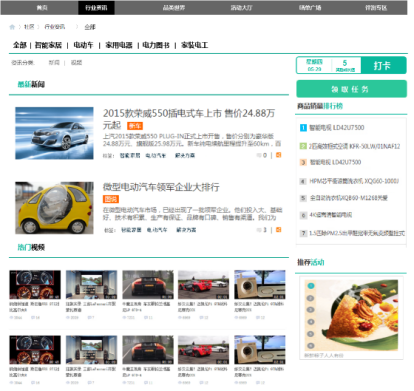Select the 家装电工 category tab
Viewport: 414px width, 391px height.
[195, 45]
